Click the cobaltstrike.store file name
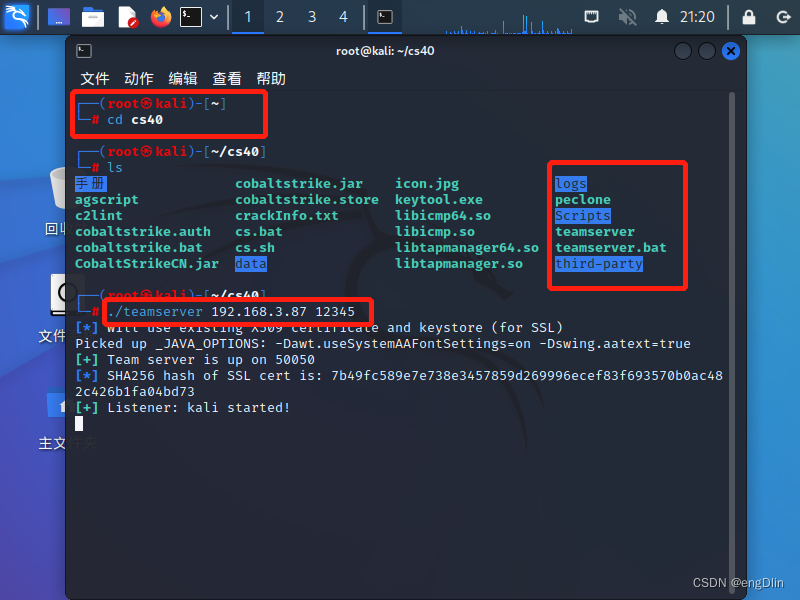Screen dimensions: 800x600 (307, 199)
